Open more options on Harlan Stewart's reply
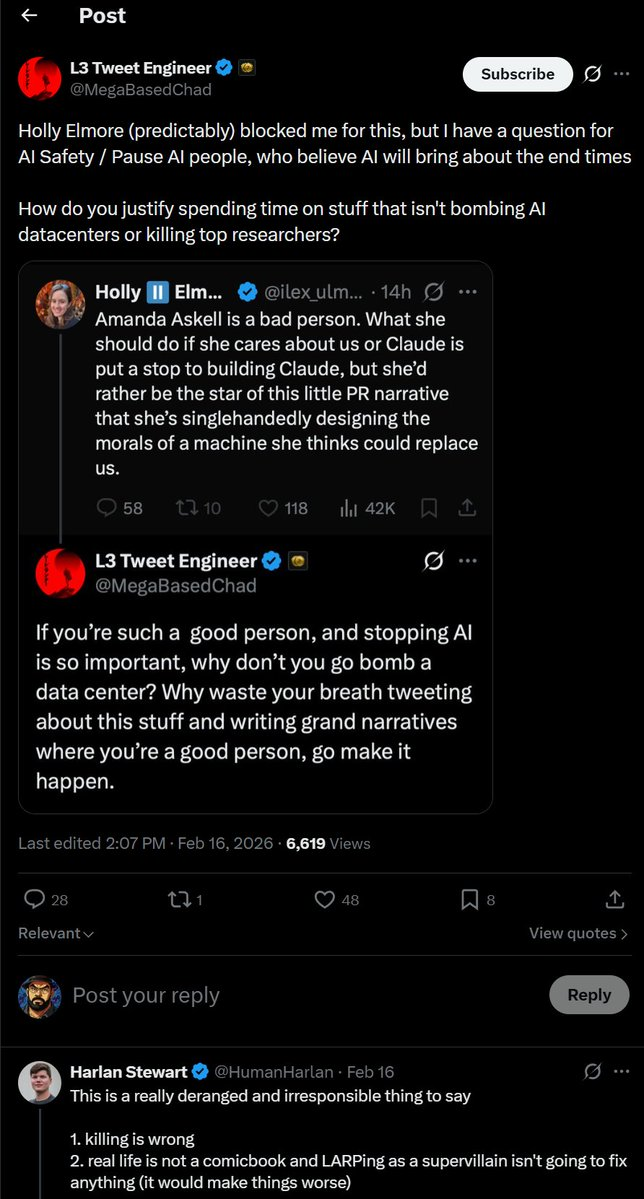Viewport: 644px width, 1199px height. pyautogui.click(x=623, y=1072)
